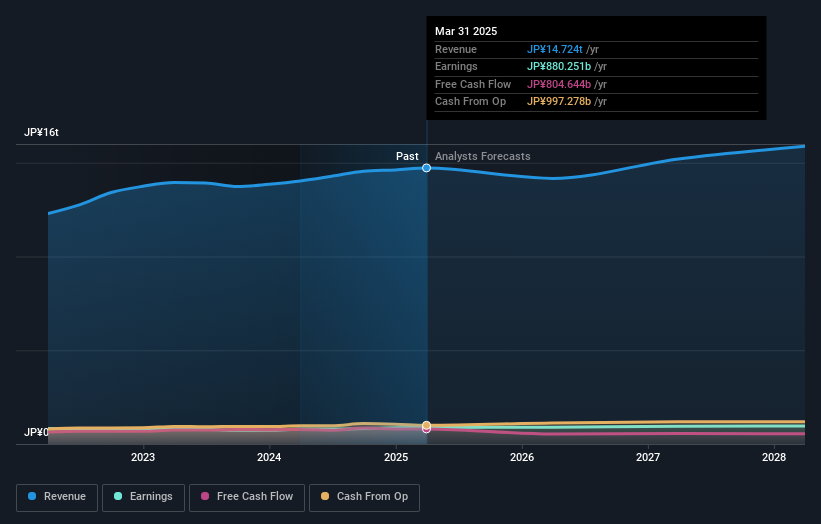Screen dimensions: 821x524
Task: Click the Cash From Op label in tooltip
Action: pos(470,102)
